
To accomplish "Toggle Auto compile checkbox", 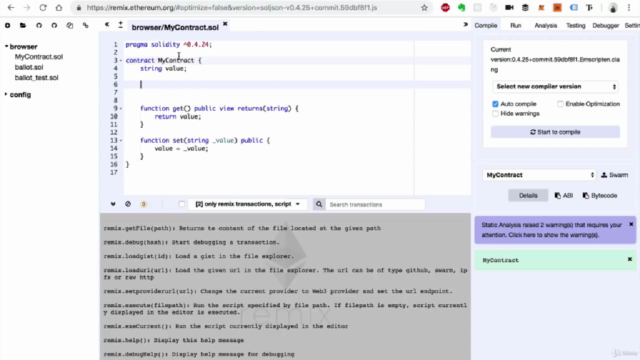I will [495, 104].
